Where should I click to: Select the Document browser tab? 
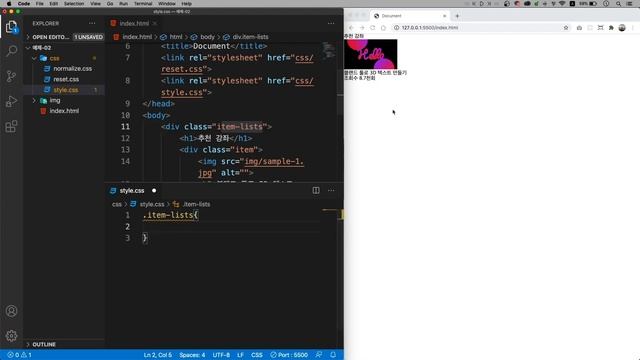(409, 16)
